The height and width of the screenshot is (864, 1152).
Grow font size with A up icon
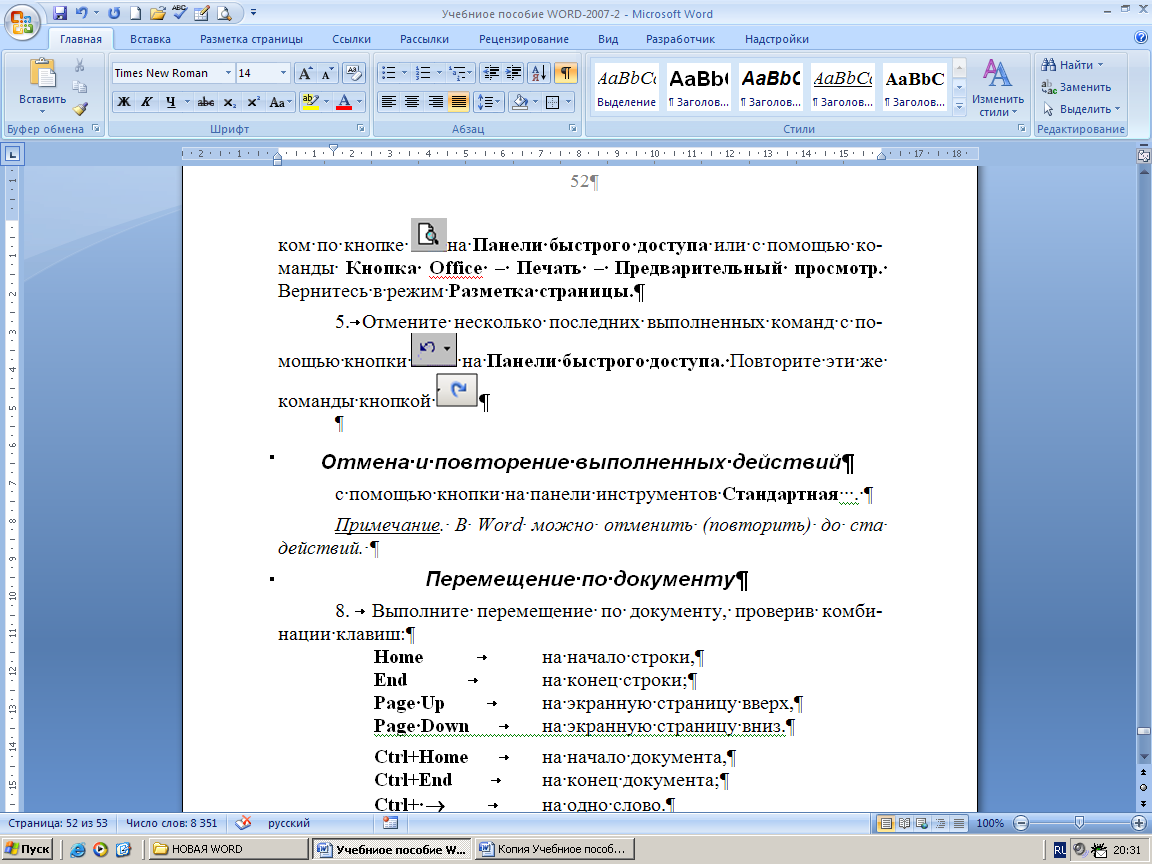305,73
